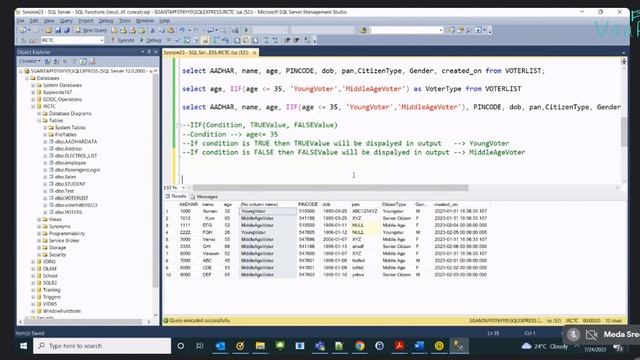Open the File menu
640x360 pixels.
pos(20,20)
